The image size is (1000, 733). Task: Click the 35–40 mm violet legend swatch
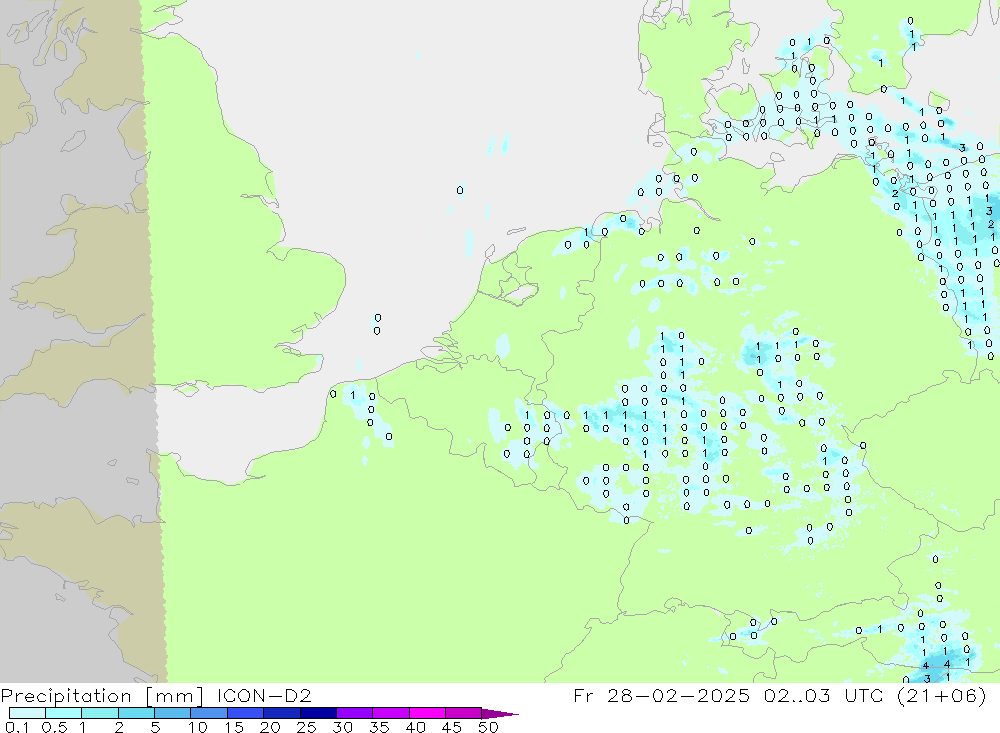(391, 713)
